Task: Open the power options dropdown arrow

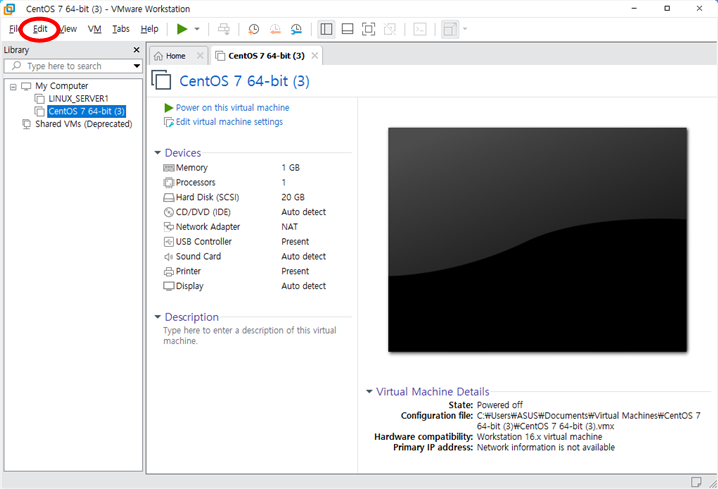Action: pyautogui.click(x=197, y=29)
